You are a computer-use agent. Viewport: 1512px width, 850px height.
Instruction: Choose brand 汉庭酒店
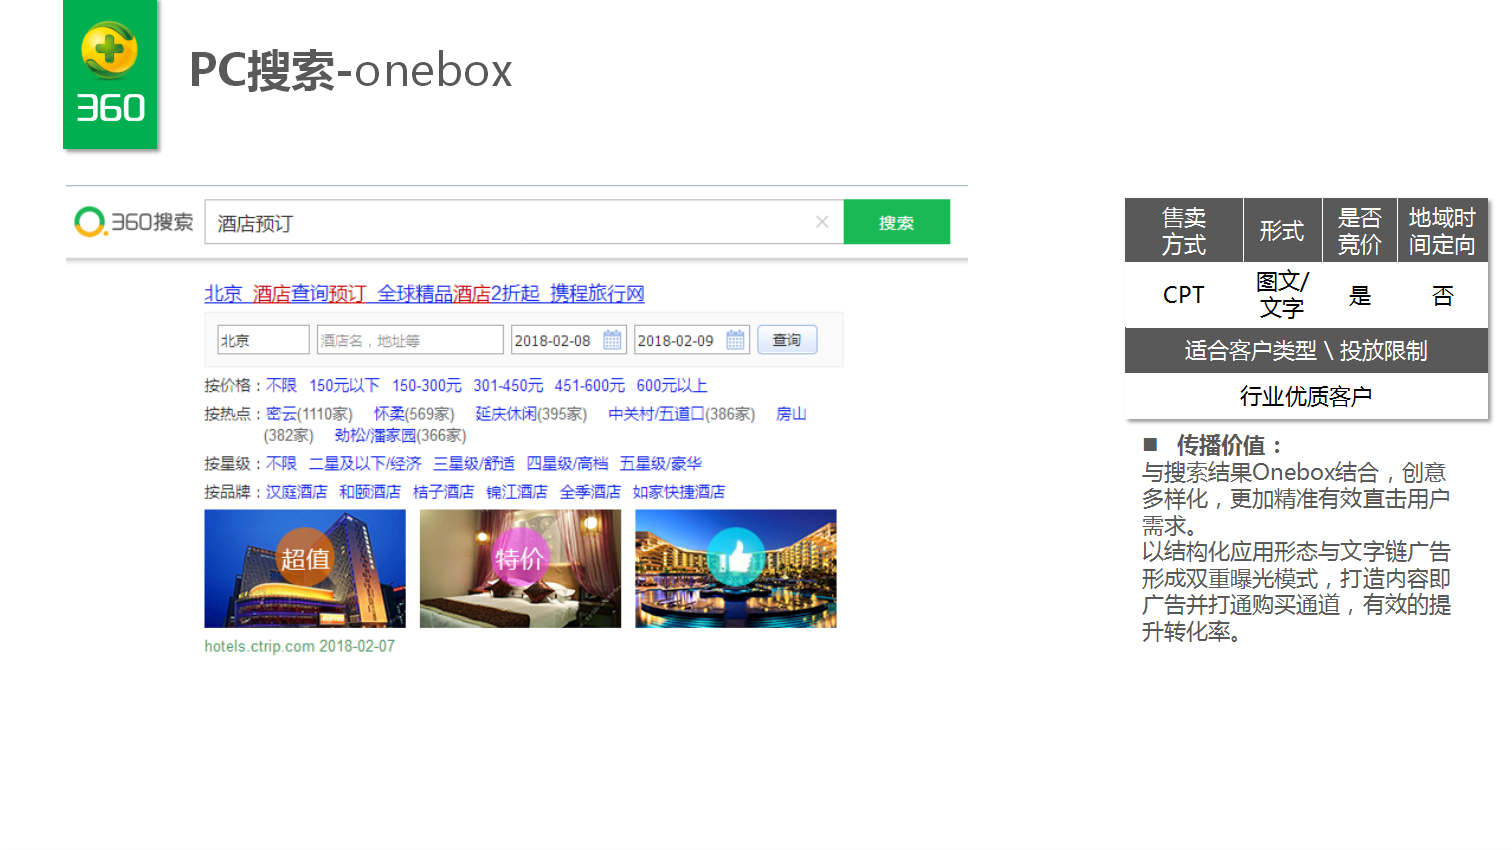click(297, 492)
